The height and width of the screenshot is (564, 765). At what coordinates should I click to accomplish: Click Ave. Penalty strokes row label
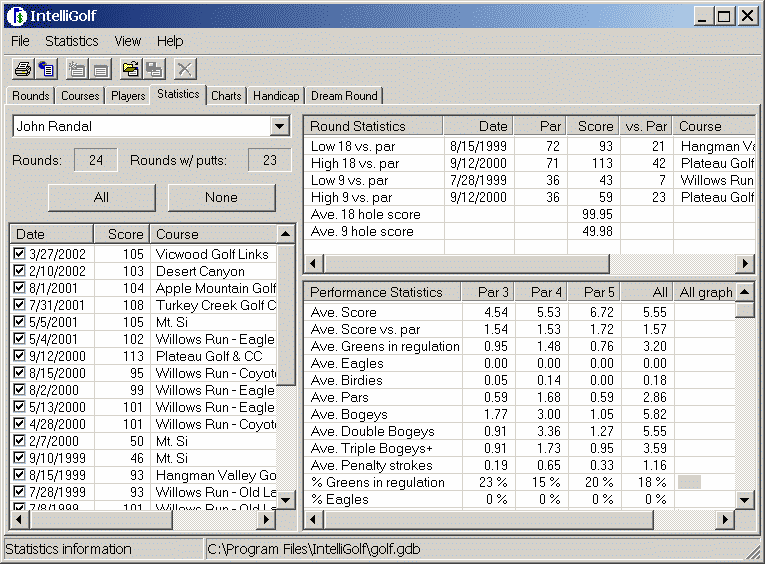(x=372, y=465)
